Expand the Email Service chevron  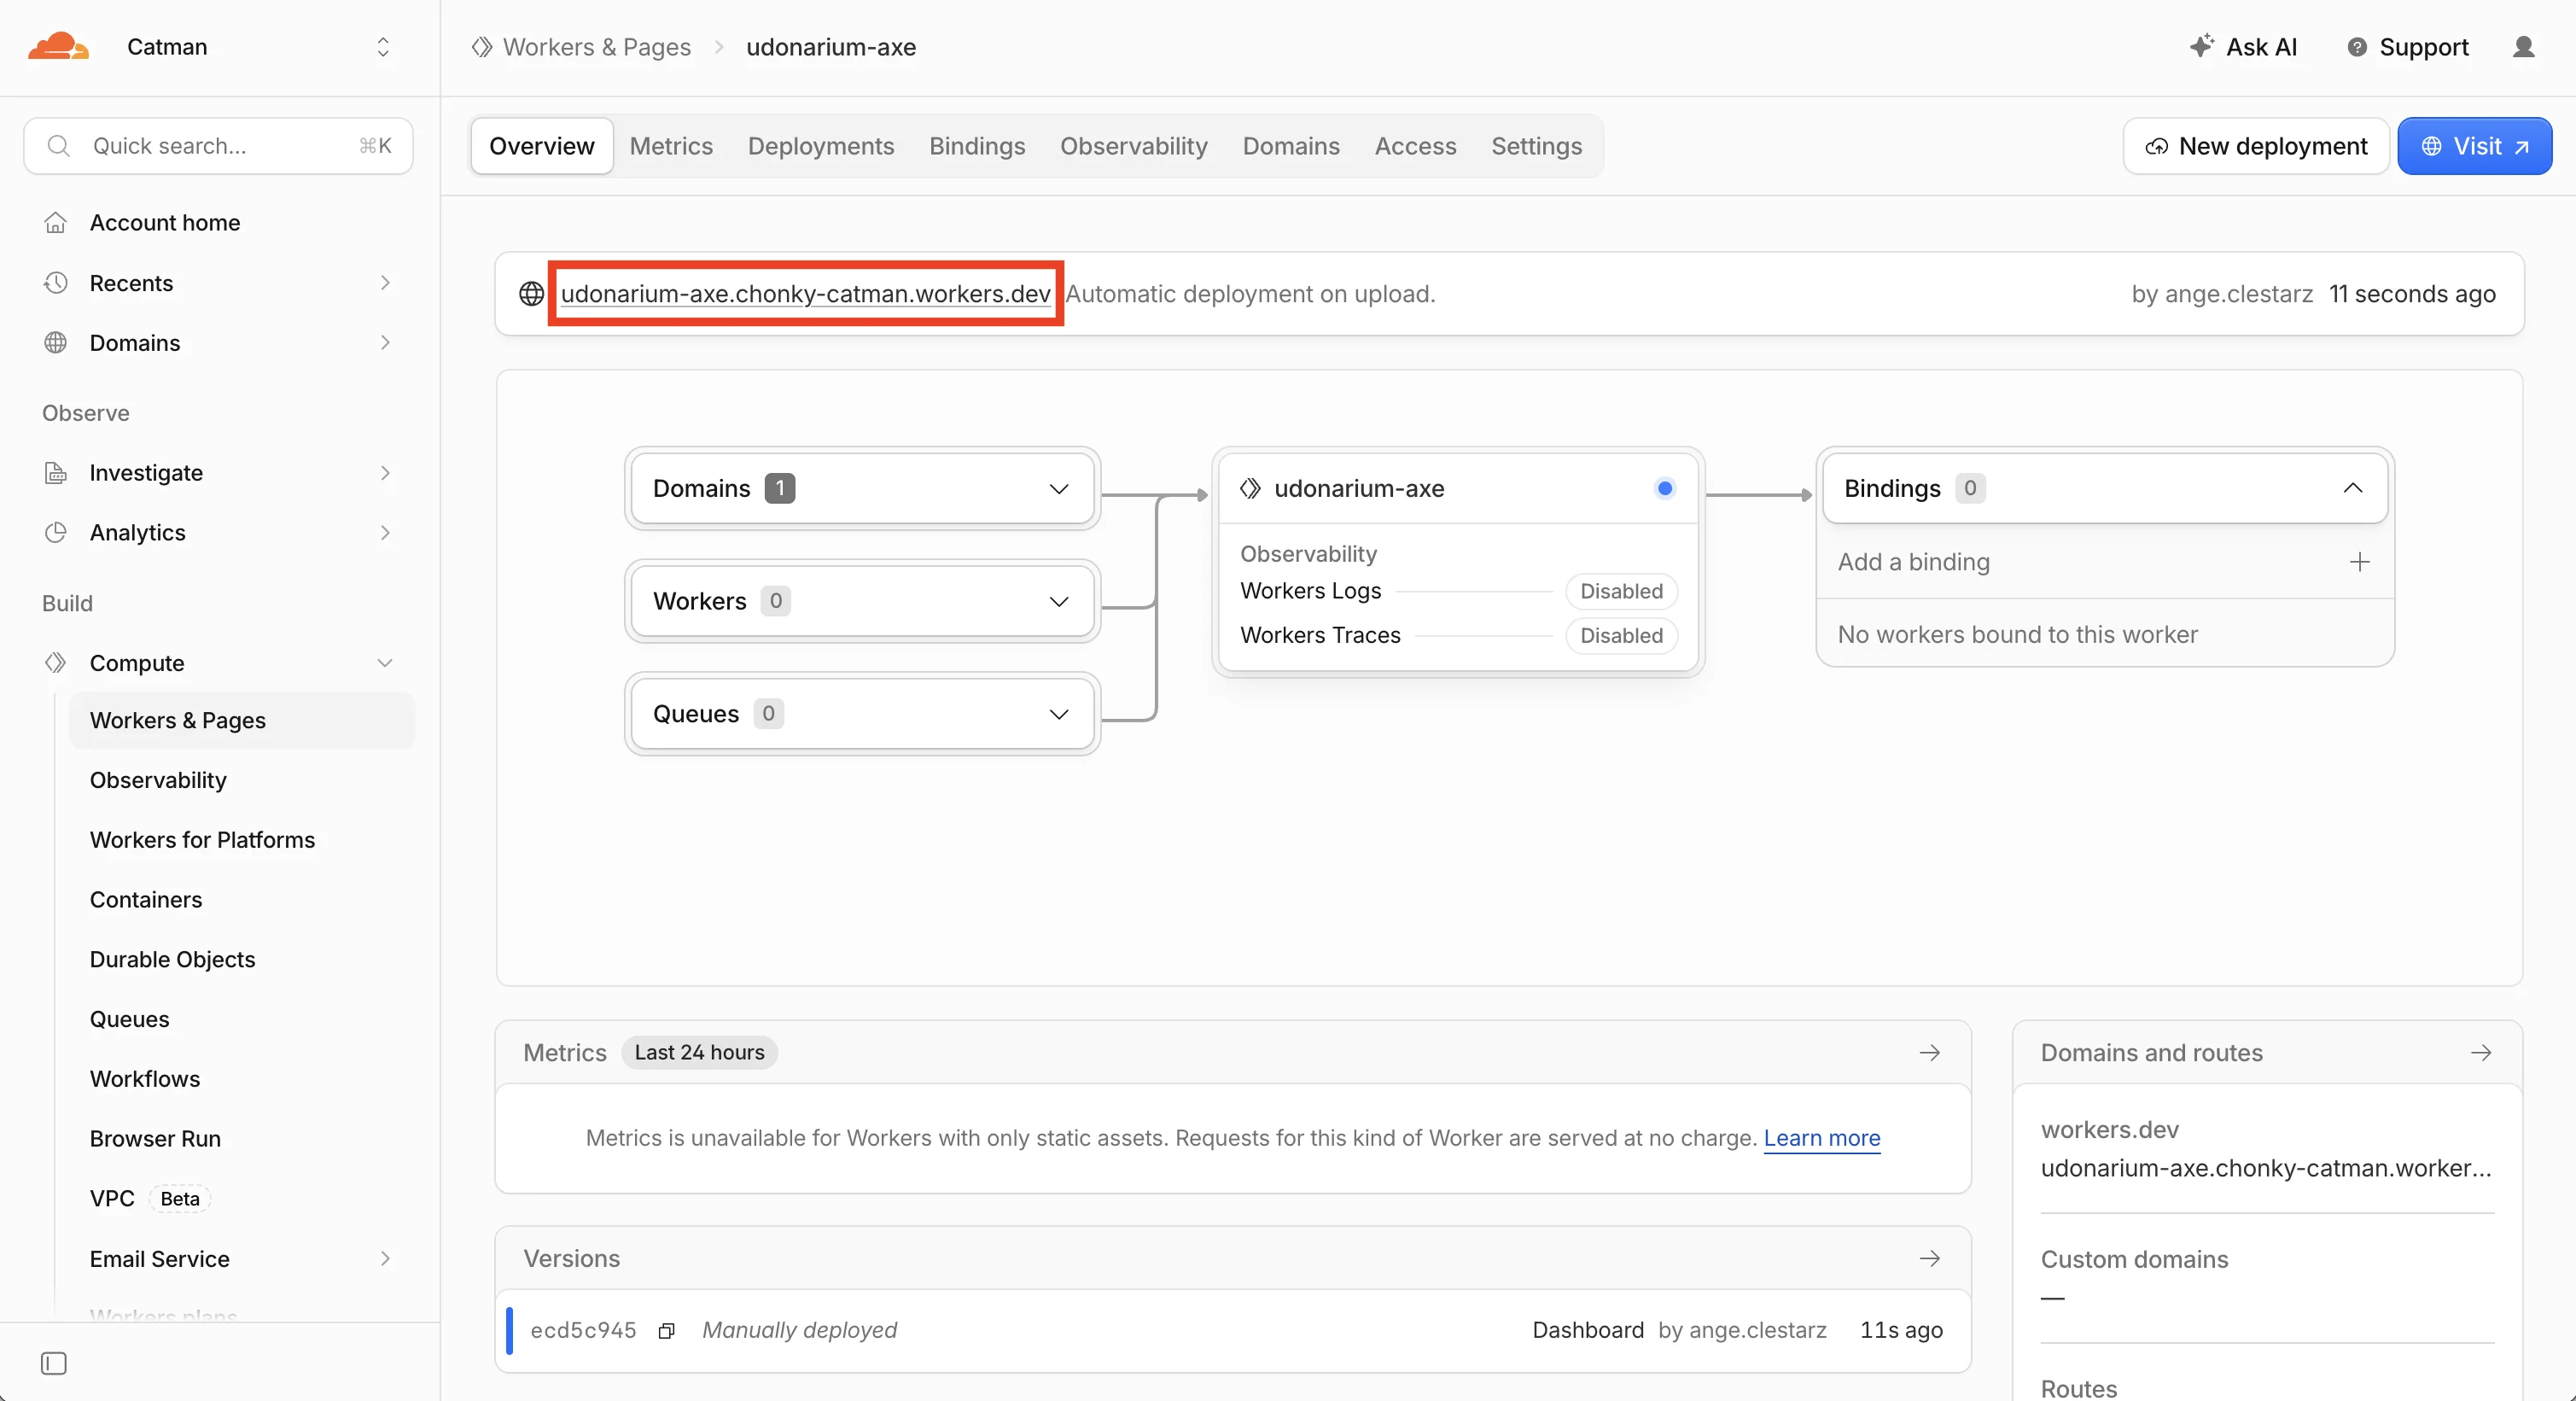(x=385, y=1259)
